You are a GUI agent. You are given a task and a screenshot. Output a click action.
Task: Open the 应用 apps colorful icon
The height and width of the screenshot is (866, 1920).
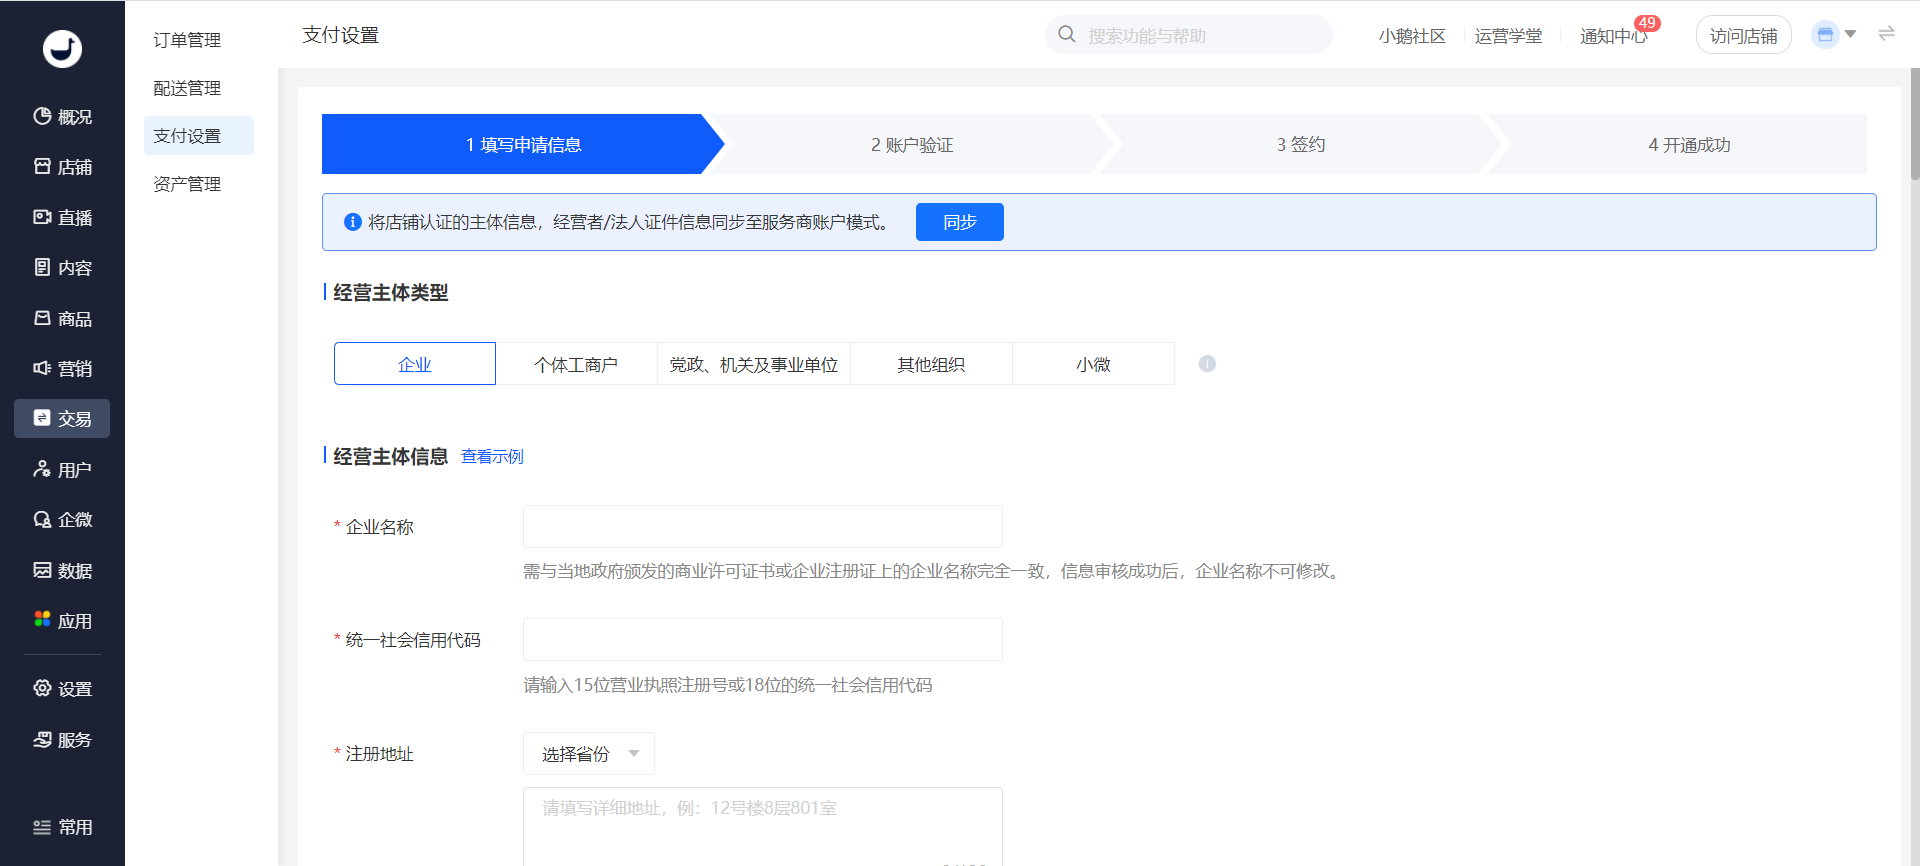(x=42, y=620)
